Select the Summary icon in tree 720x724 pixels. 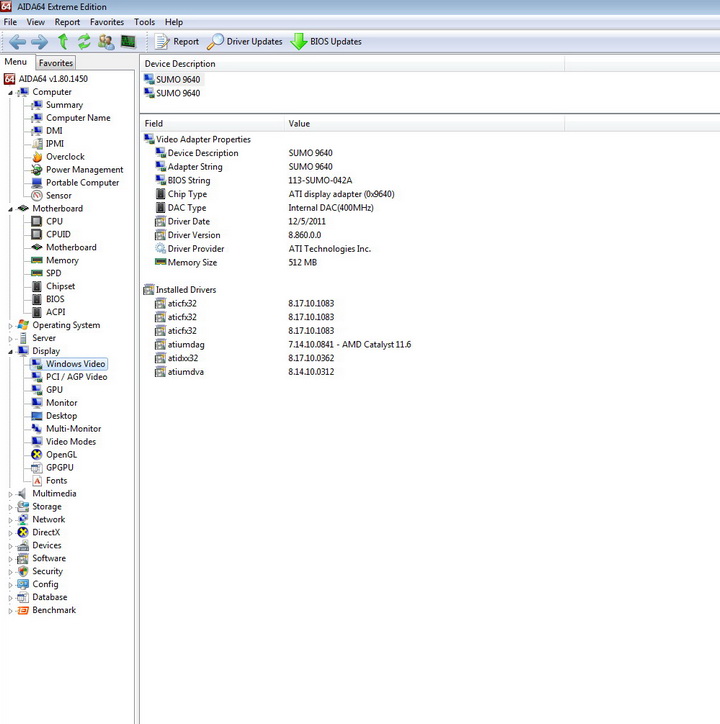click(x=37, y=105)
